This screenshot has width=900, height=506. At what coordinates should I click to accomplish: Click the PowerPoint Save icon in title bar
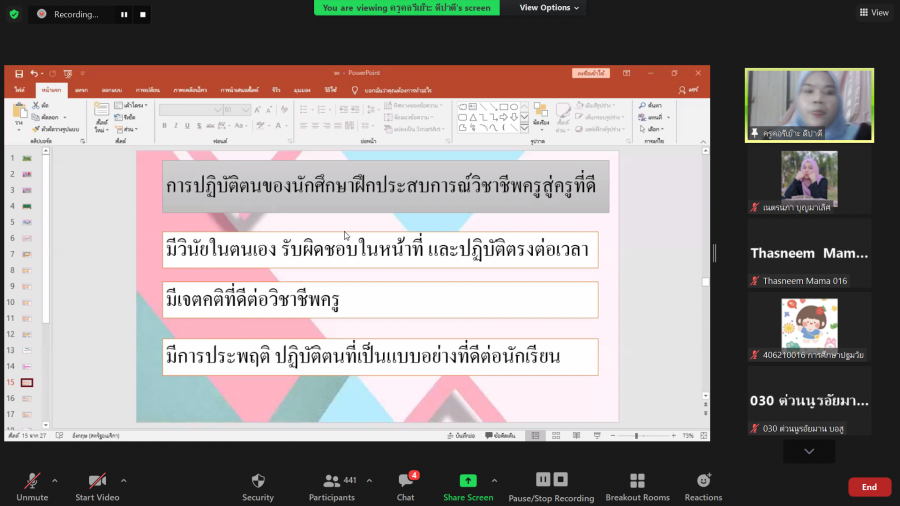19,73
